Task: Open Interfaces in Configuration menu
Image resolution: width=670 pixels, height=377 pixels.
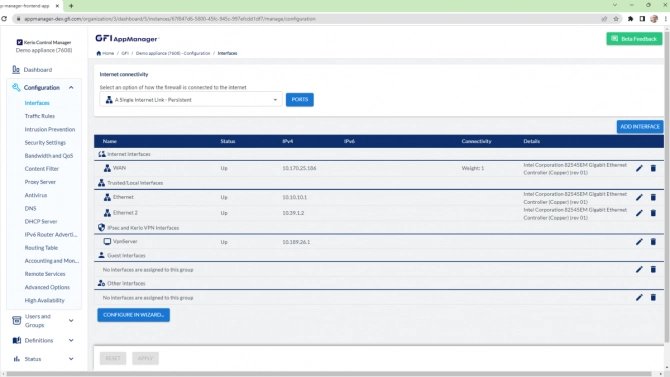Action: [x=37, y=103]
